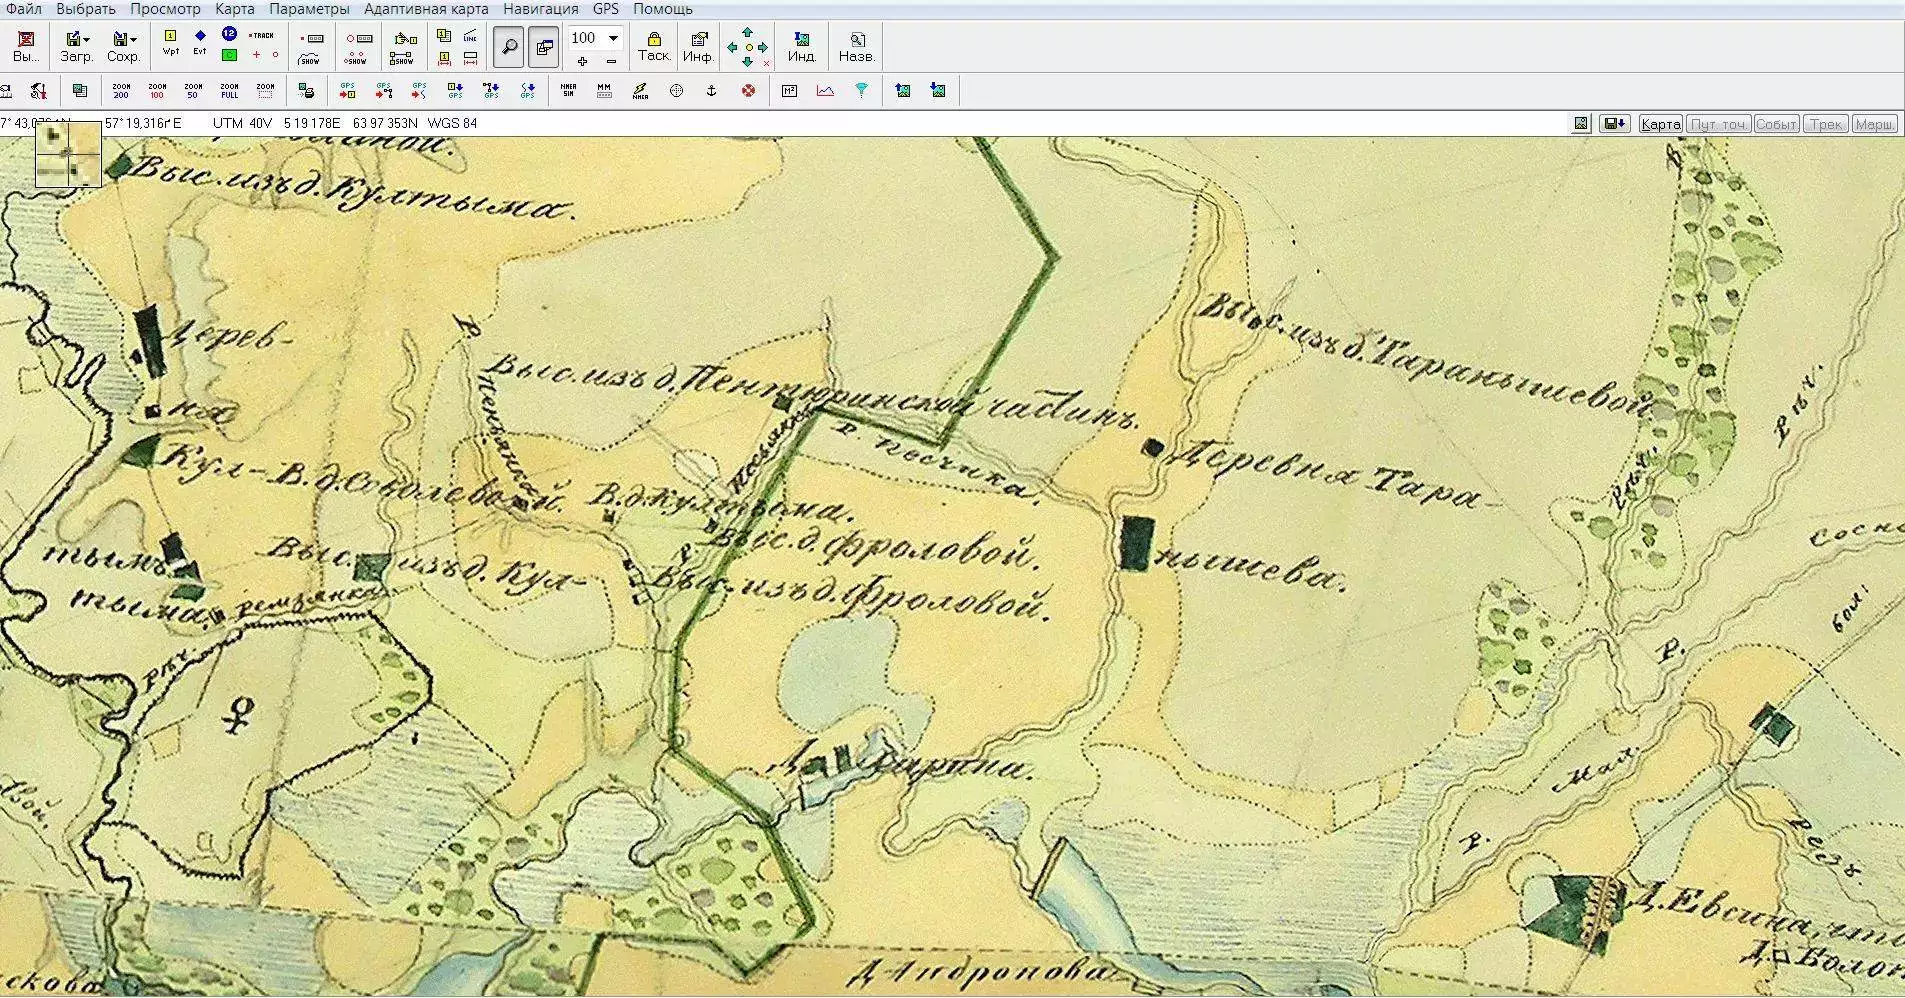This screenshot has height=998, width=1905.
Task: Open the Map (Карта) menu
Action: 235,9
